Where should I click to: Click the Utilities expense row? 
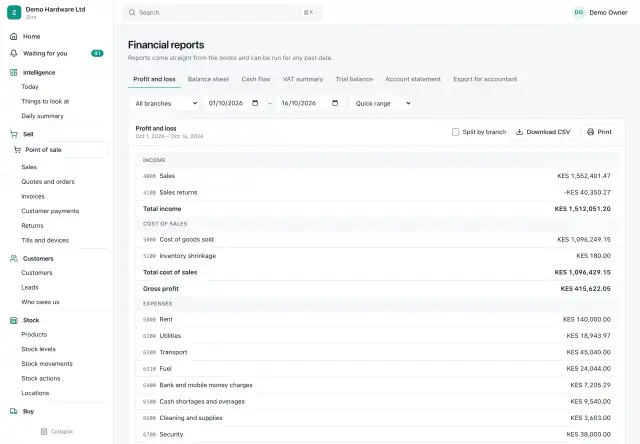[x=377, y=336]
